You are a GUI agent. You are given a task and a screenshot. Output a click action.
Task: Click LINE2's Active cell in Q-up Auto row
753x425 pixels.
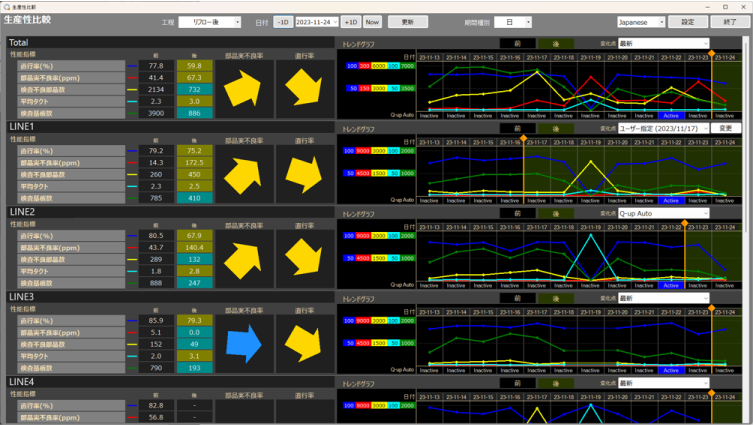[x=671, y=285]
